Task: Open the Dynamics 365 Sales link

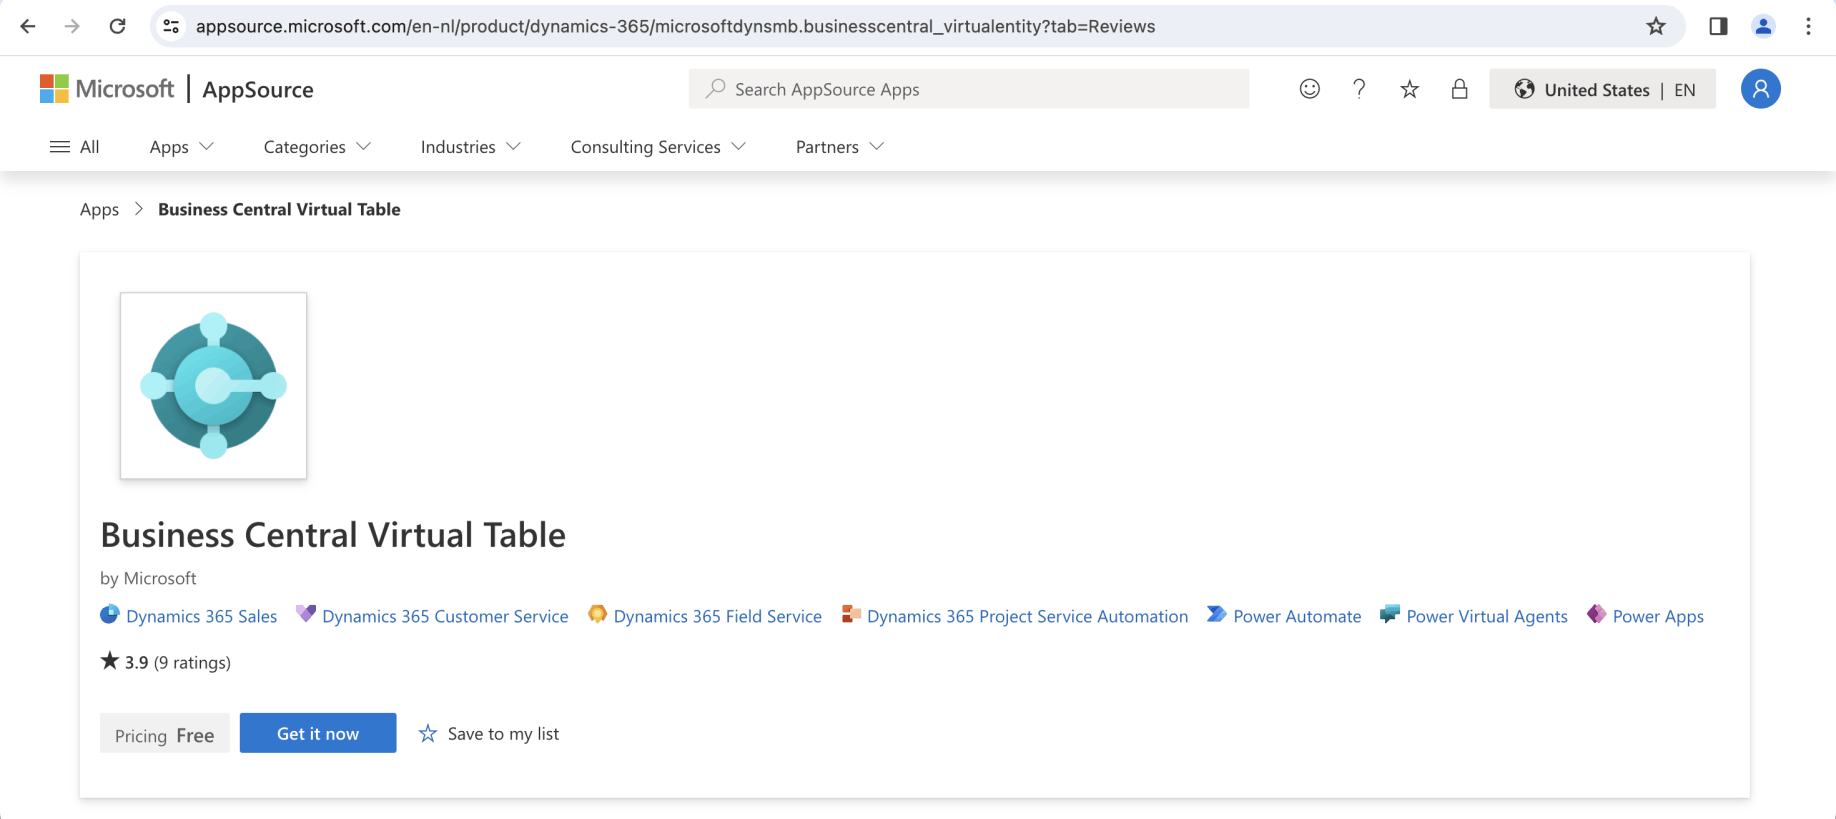Action: tap(201, 616)
